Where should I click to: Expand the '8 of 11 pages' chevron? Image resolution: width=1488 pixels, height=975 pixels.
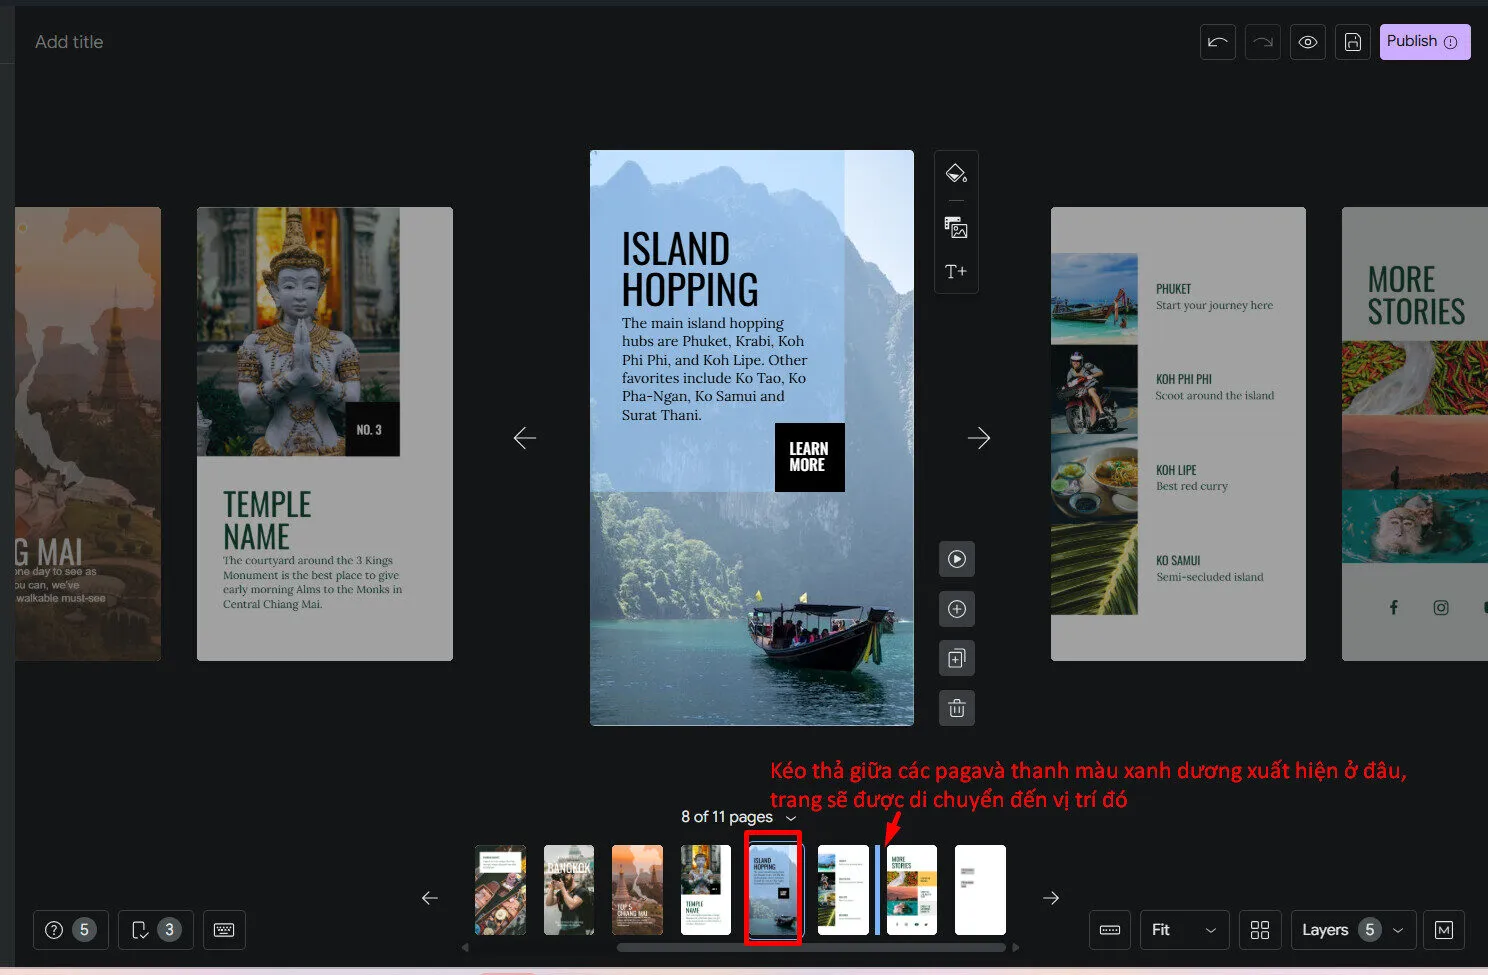pyautogui.click(x=791, y=818)
